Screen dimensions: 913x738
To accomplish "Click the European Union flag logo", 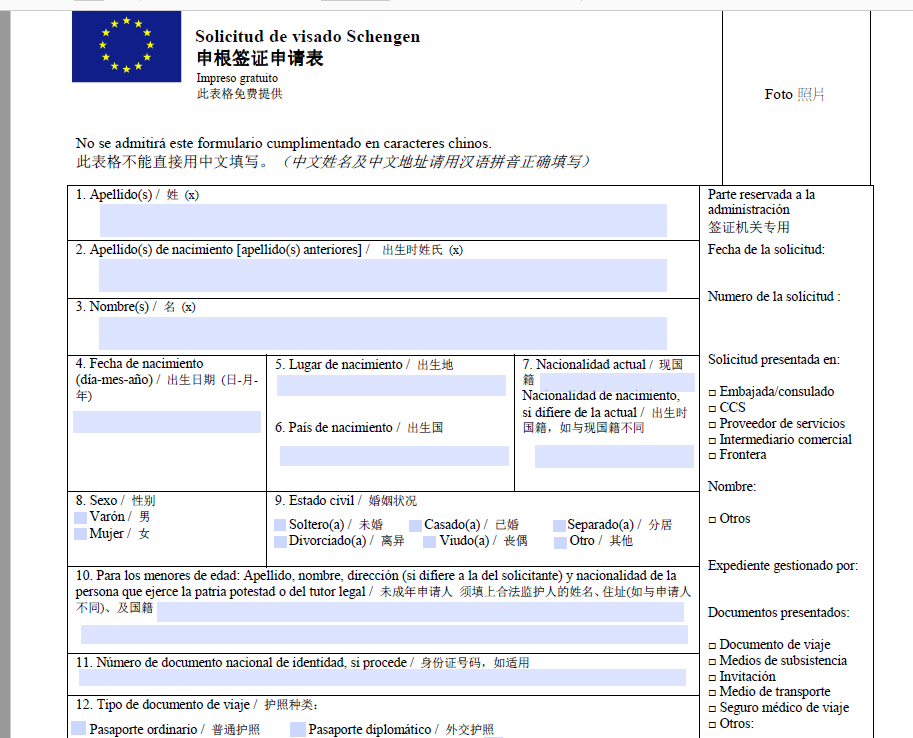I will point(126,47).
